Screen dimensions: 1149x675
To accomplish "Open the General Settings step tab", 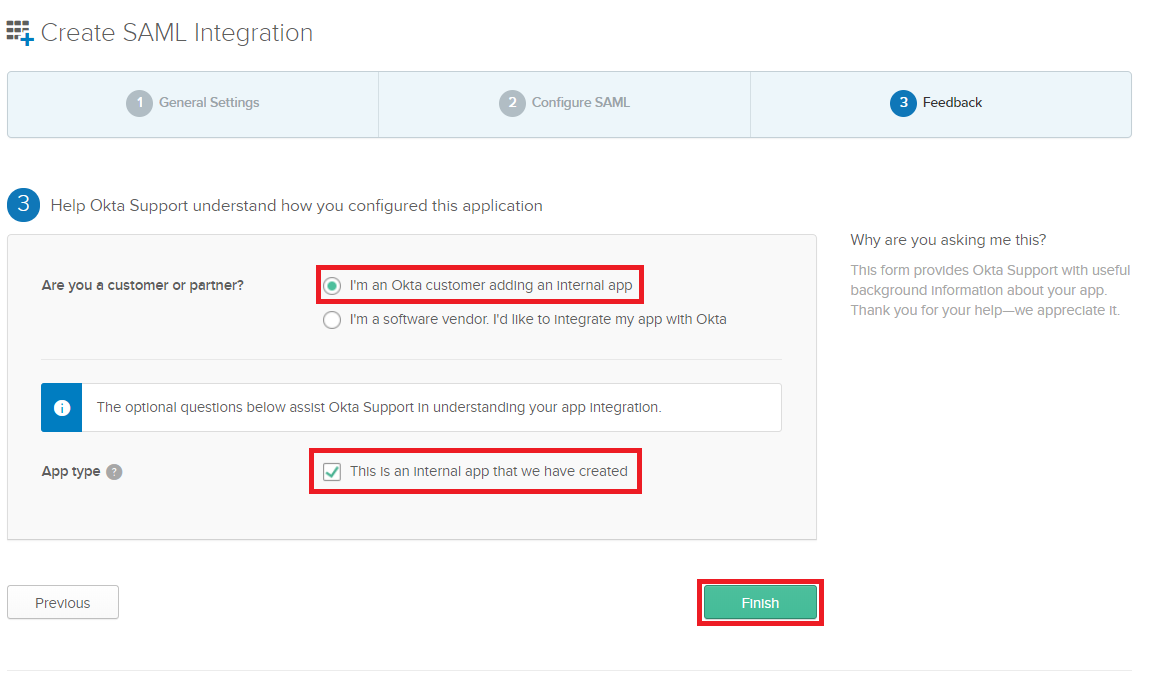I will pos(193,104).
